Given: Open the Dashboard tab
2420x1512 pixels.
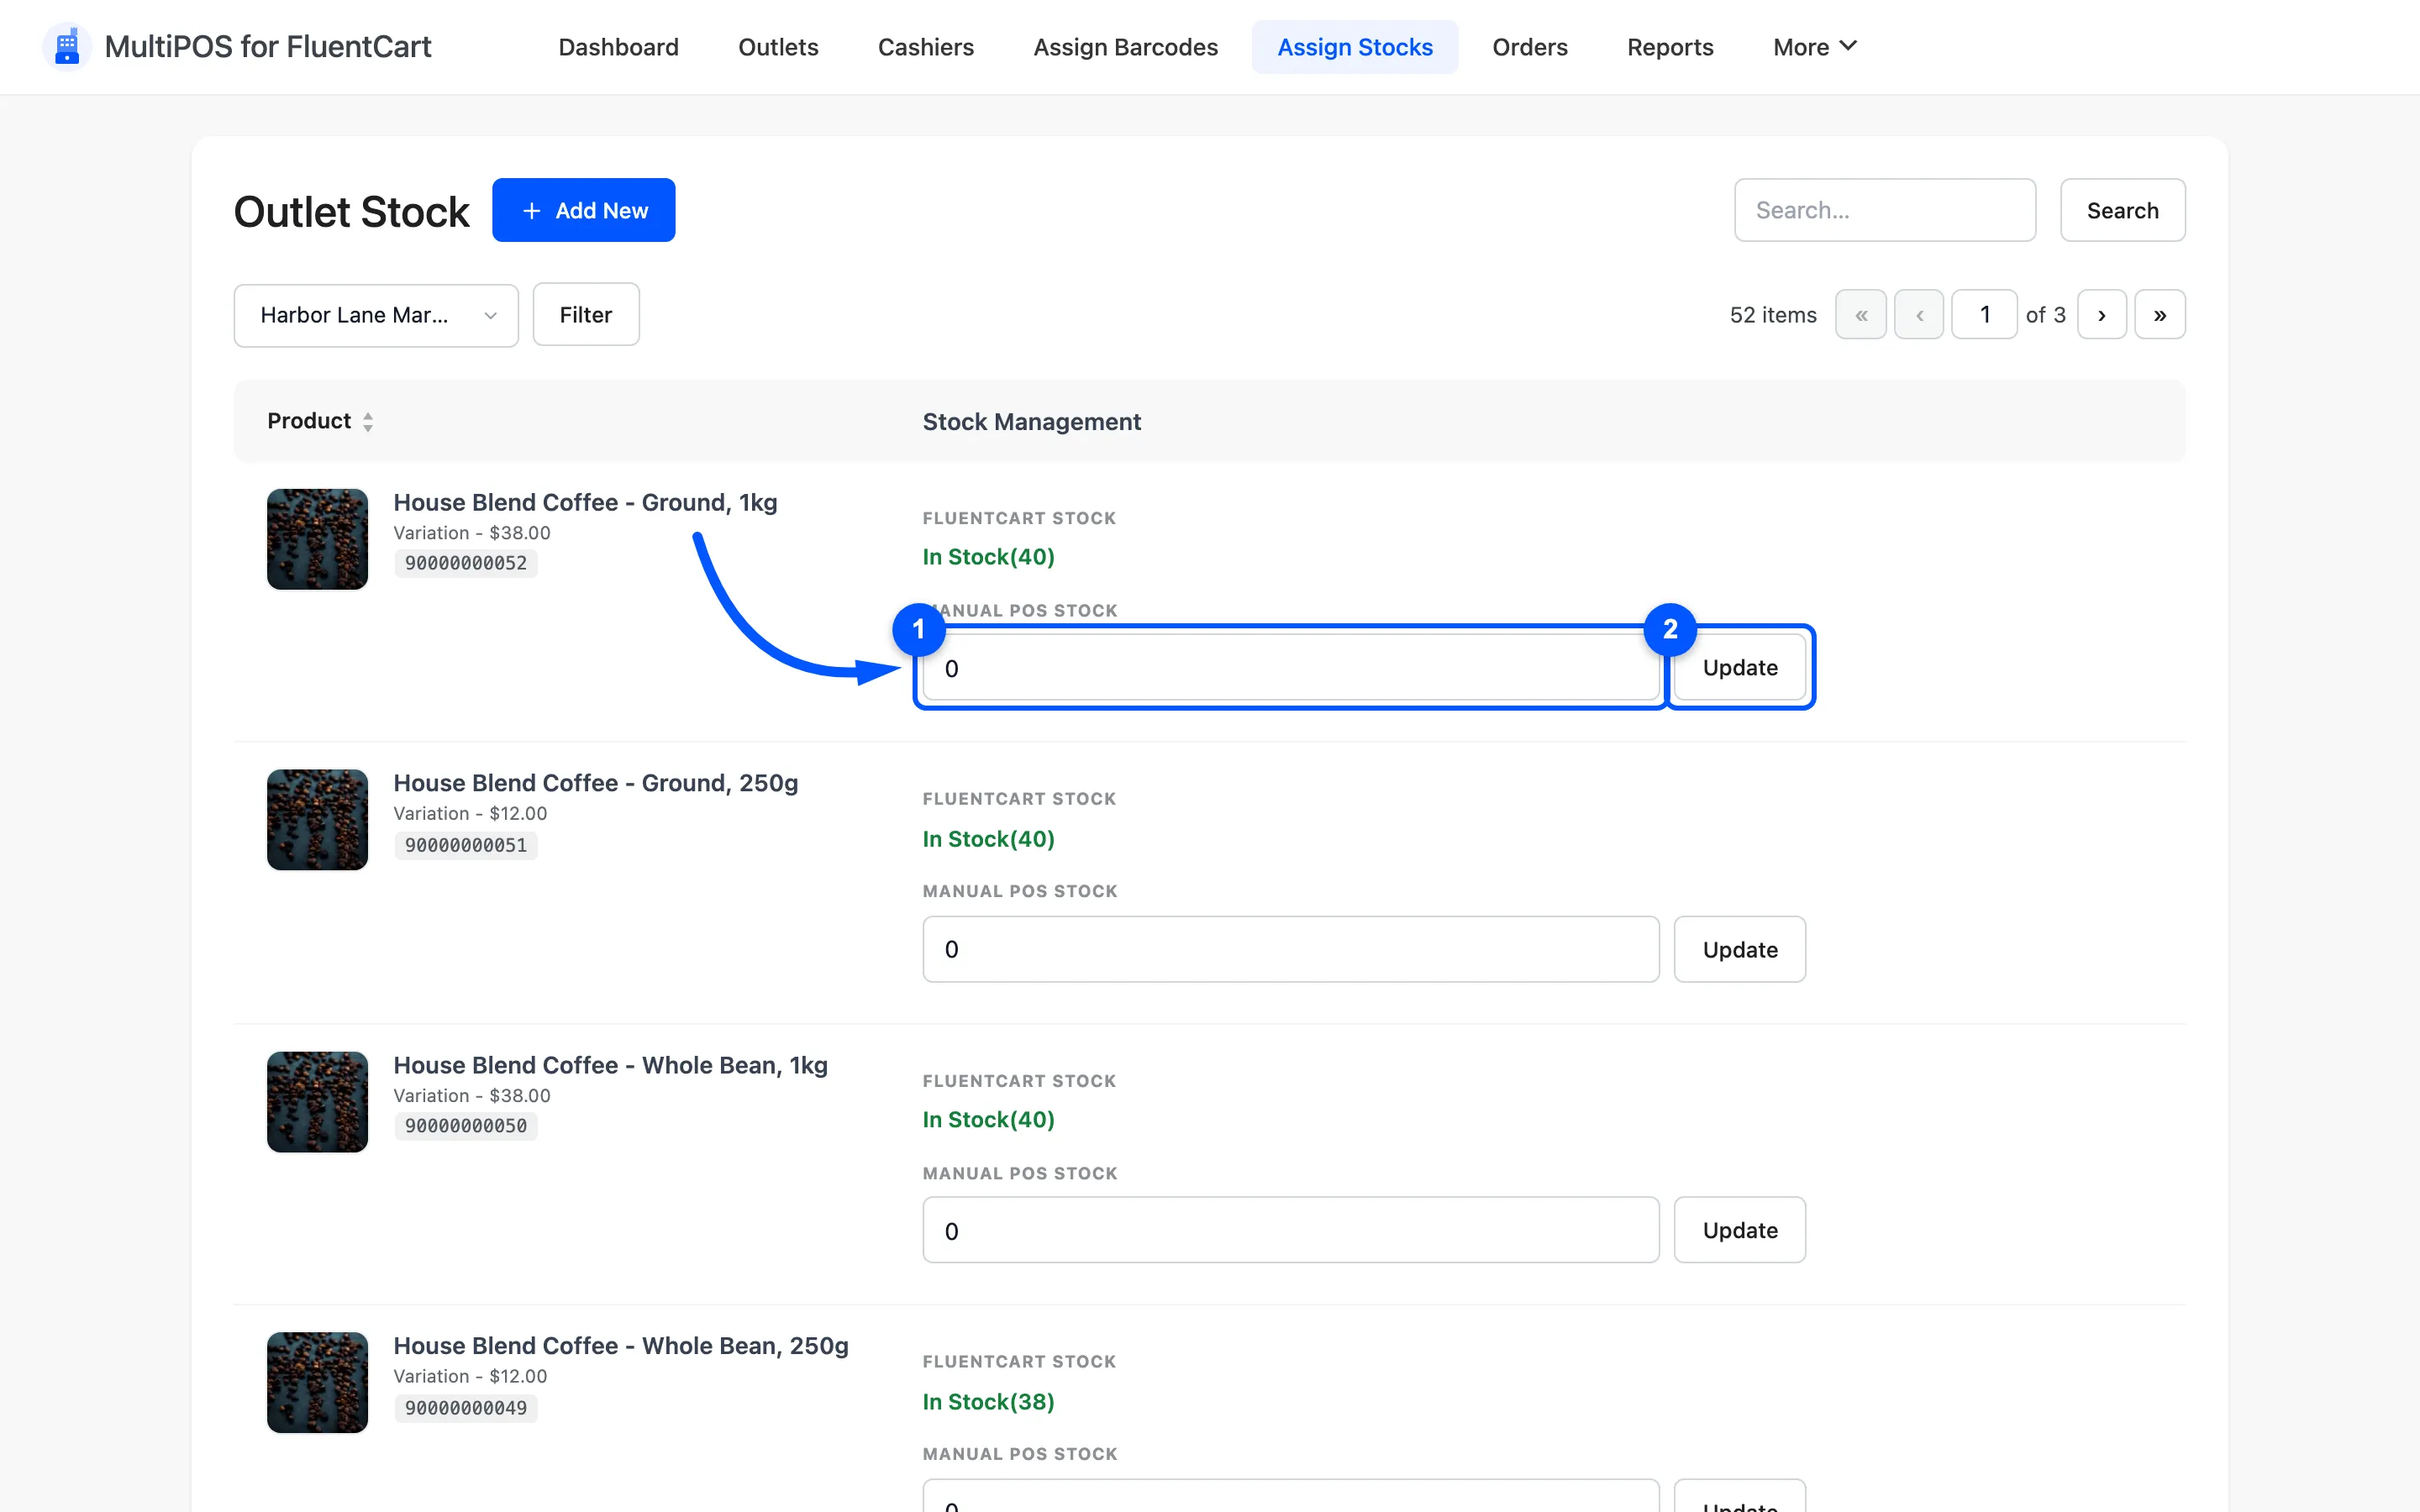Looking at the screenshot, I should [618, 47].
